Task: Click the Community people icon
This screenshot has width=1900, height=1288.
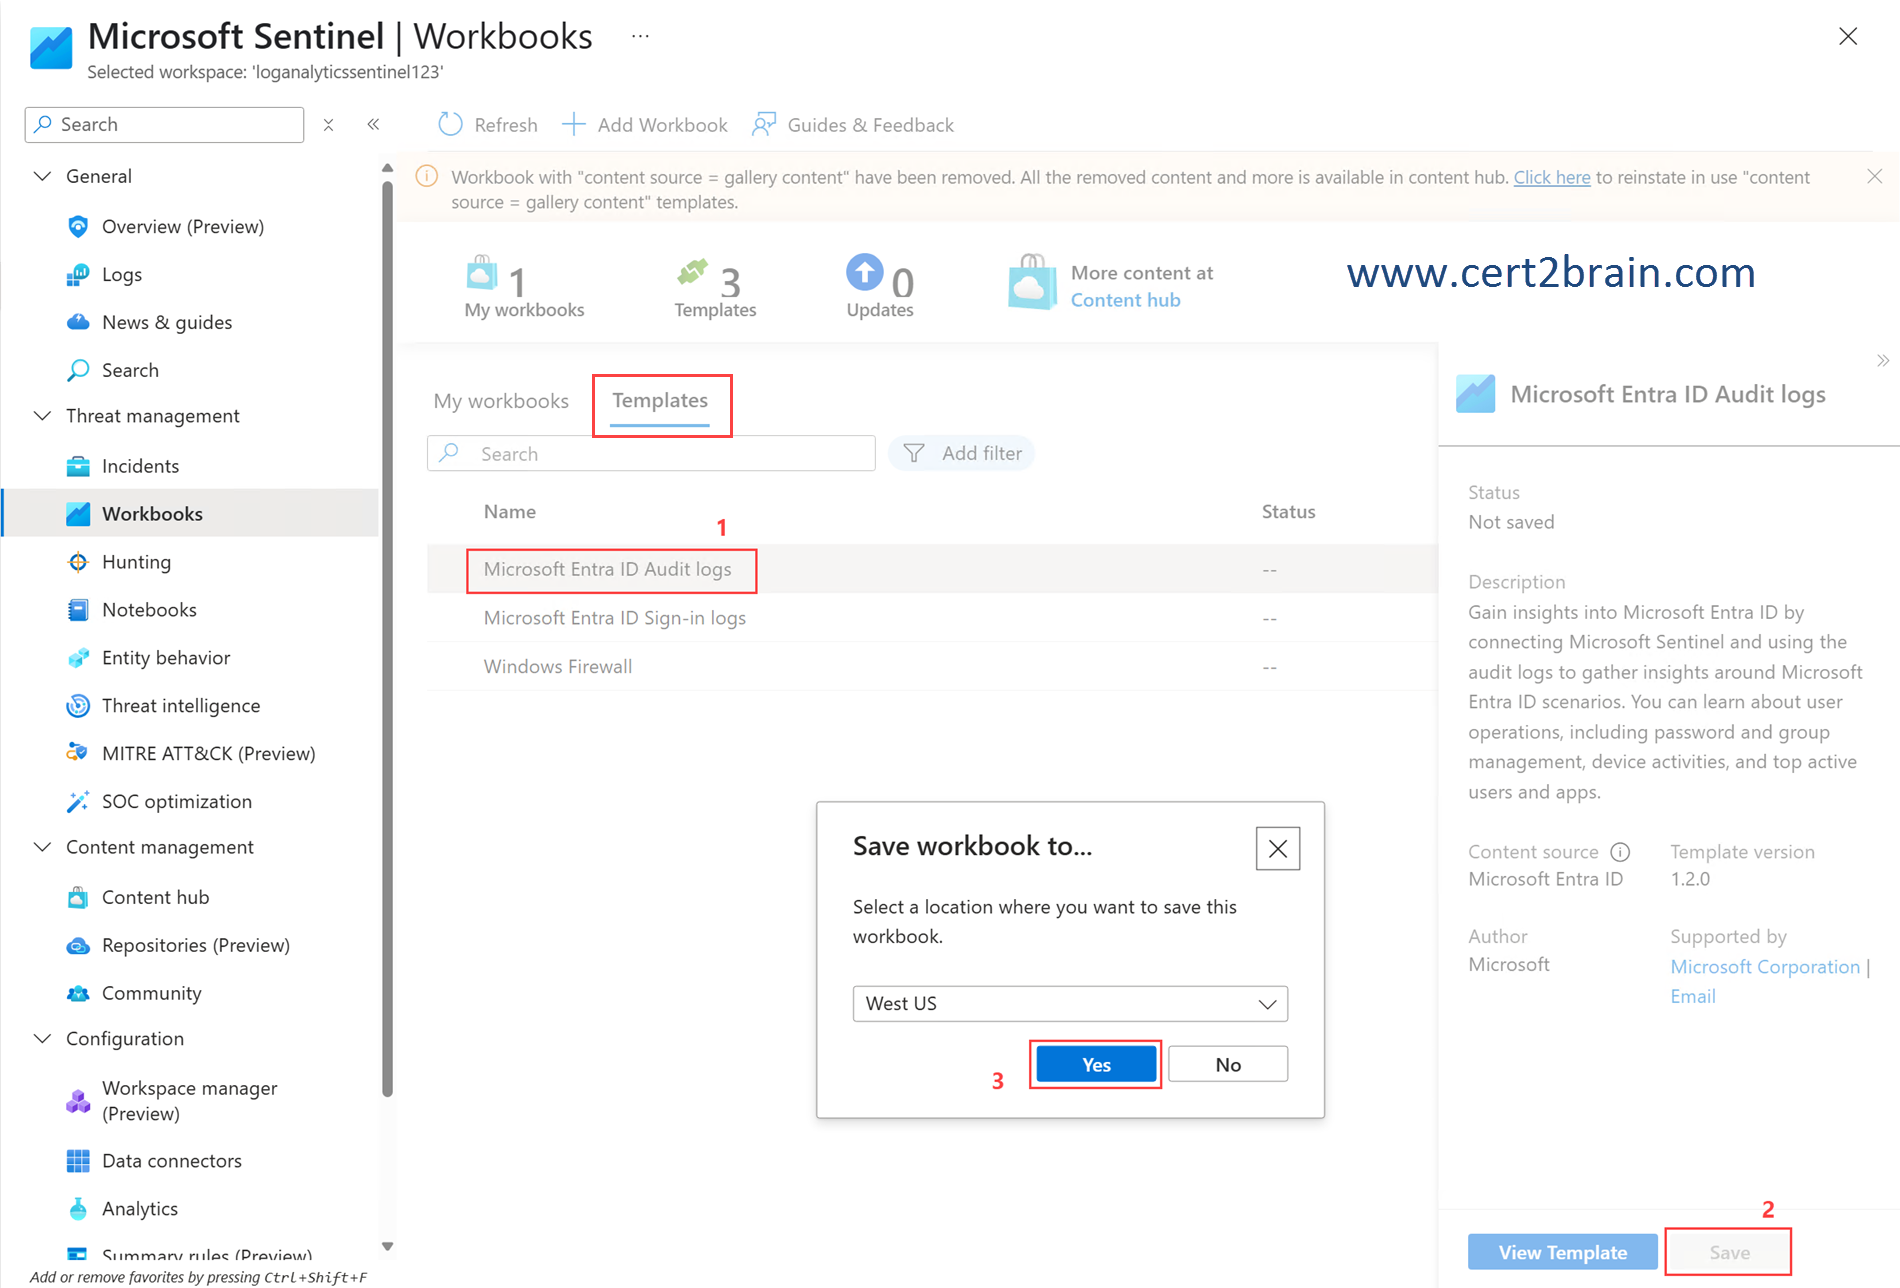Action: click(x=78, y=993)
